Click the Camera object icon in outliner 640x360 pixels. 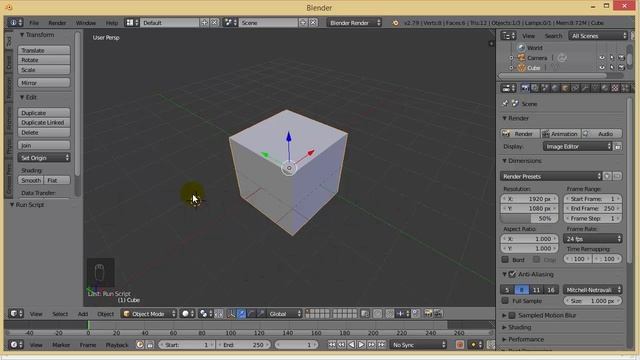tap(521, 58)
